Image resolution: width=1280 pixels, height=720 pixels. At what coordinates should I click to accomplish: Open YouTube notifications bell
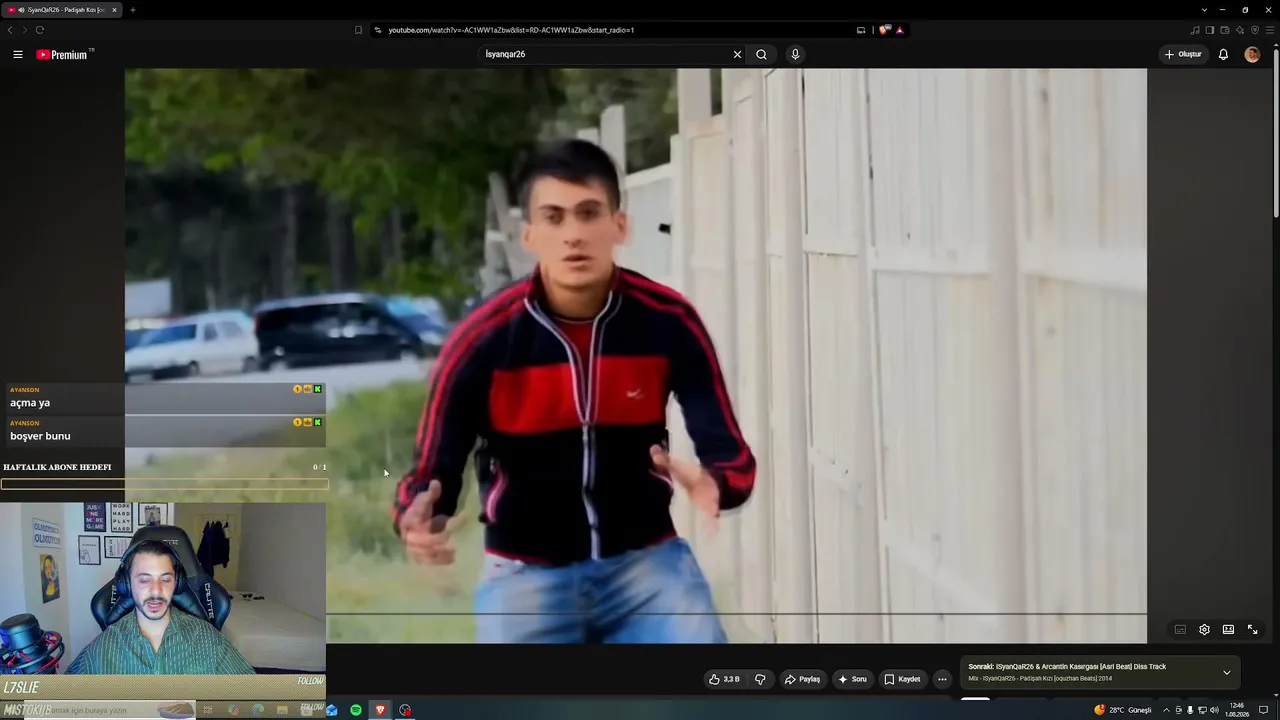pyautogui.click(x=1223, y=55)
